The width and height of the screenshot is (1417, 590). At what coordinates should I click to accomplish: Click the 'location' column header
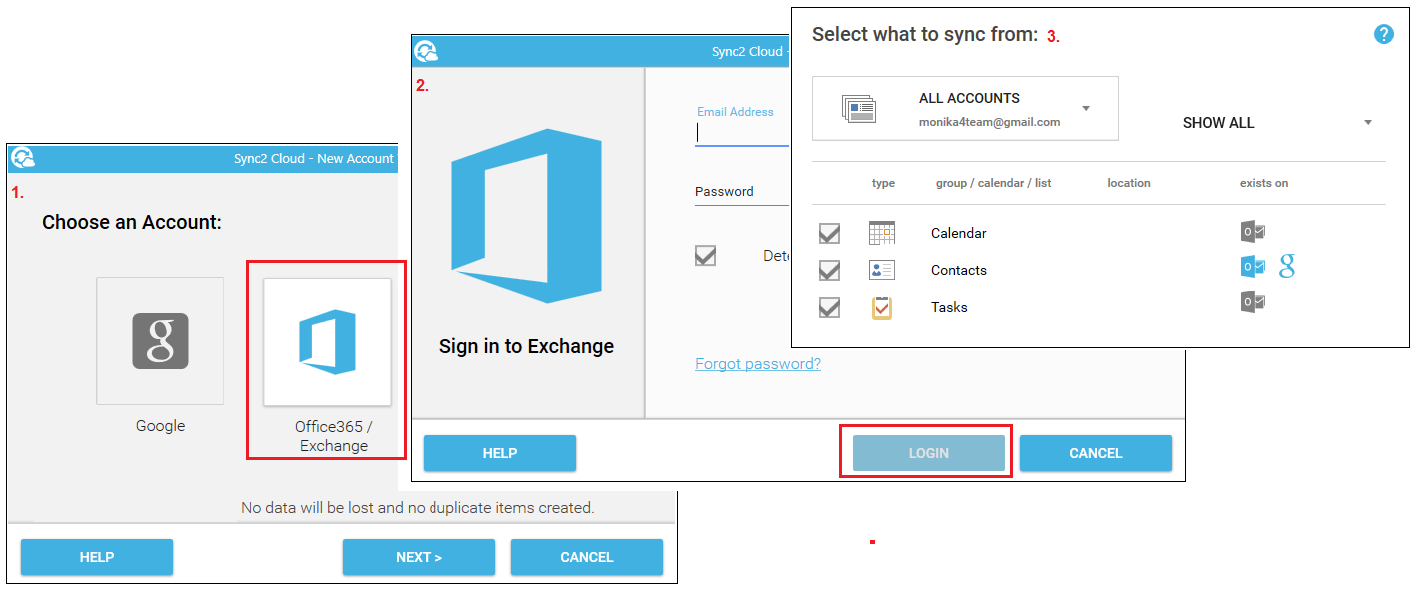coord(1129,183)
